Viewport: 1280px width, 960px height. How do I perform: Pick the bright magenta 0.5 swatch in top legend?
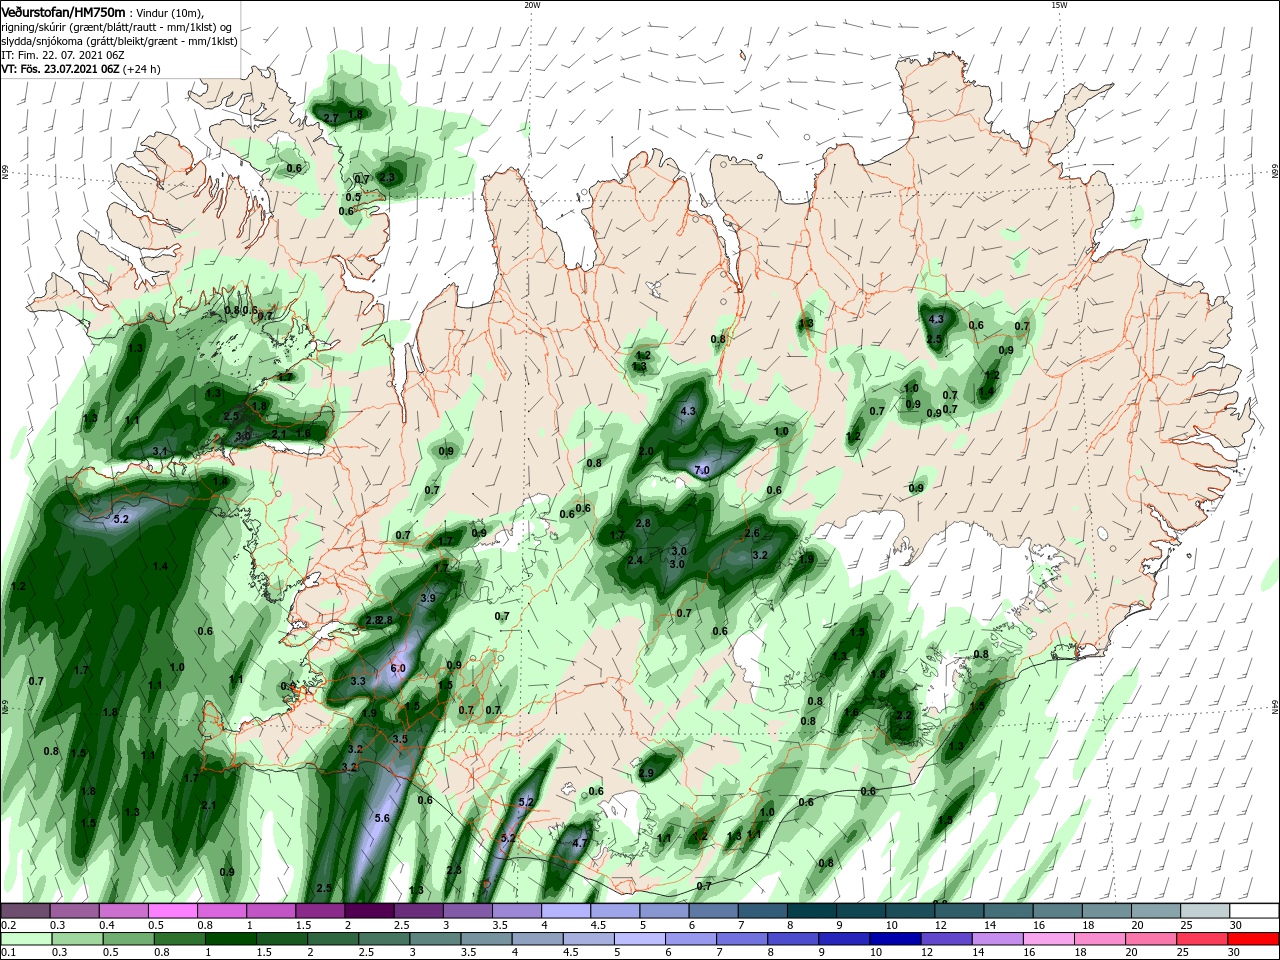[173, 911]
